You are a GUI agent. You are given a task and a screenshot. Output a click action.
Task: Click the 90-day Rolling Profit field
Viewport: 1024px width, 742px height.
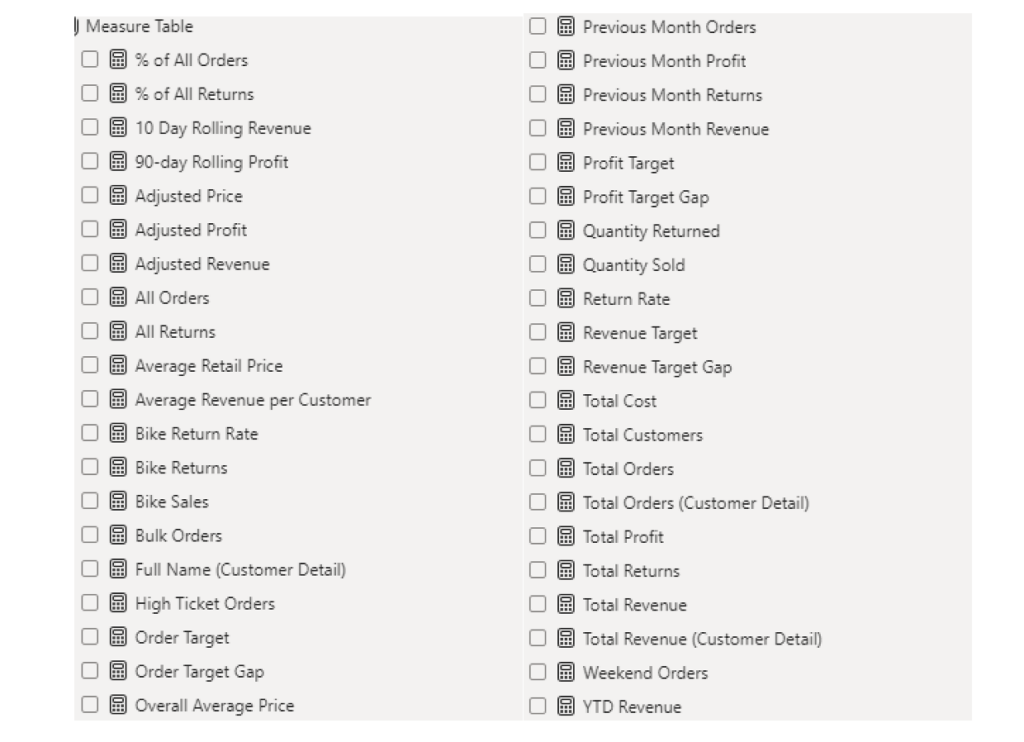212,162
